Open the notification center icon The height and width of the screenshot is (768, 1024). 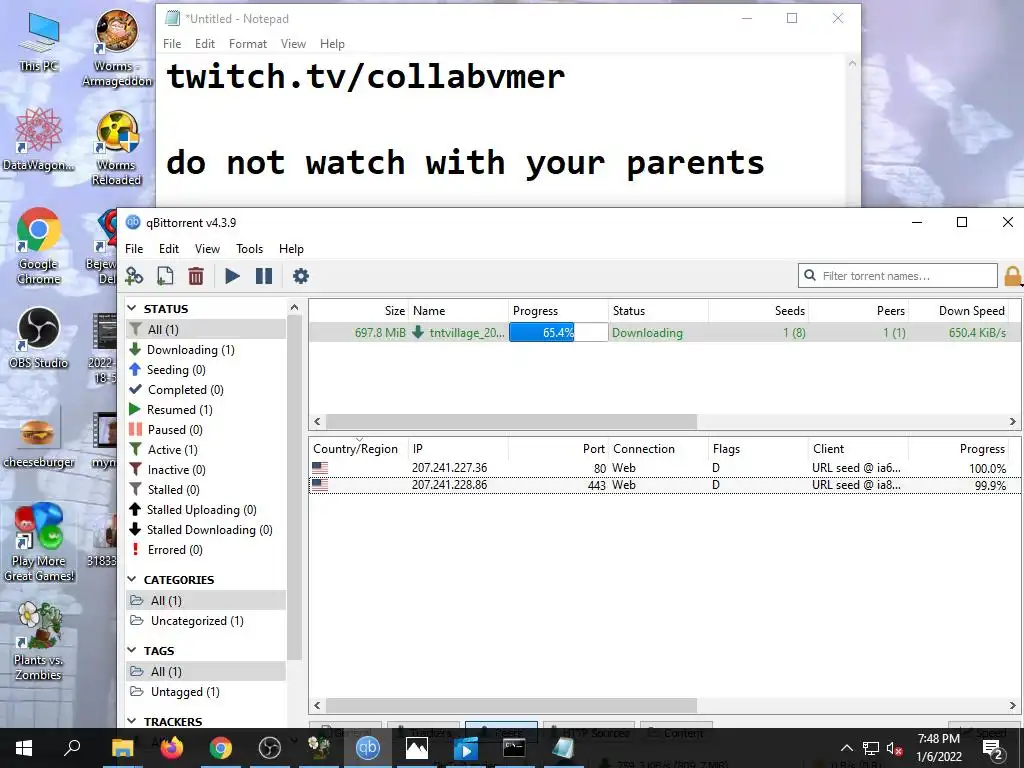coord(993,749)
